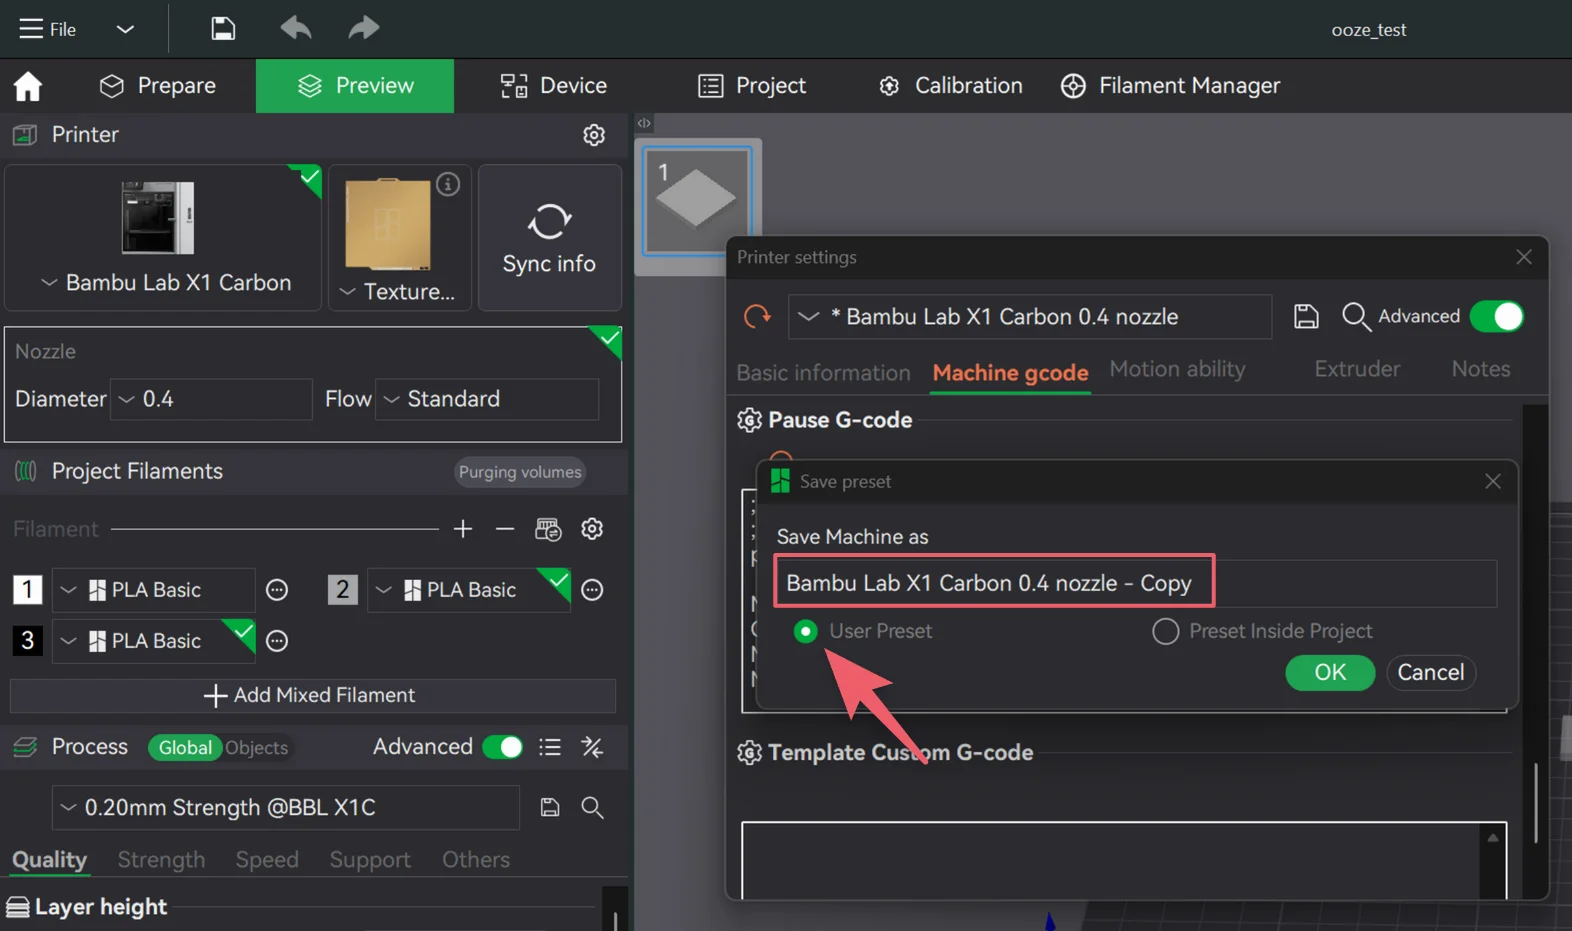Switch to the Prepare tab
This screenshot has height=931, width=1572.
coord(158,86)
